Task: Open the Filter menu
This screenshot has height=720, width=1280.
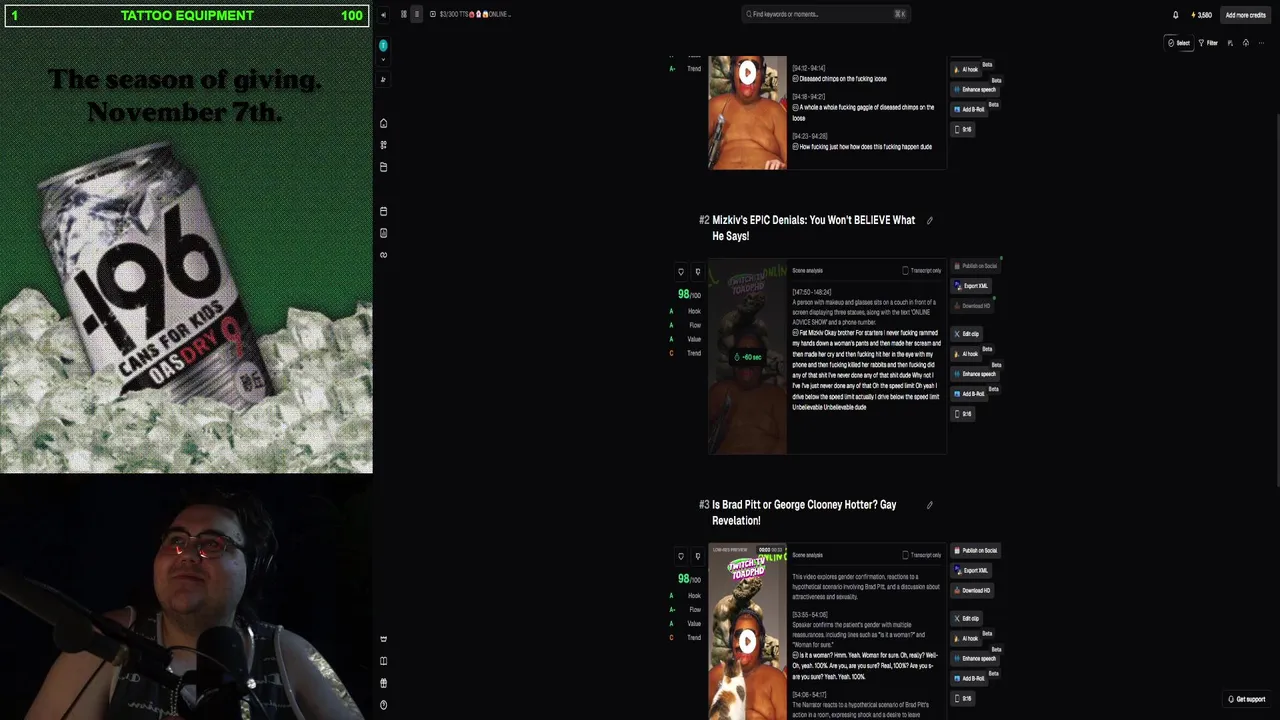Action: pyautogui.click(x=1208, y=43)
